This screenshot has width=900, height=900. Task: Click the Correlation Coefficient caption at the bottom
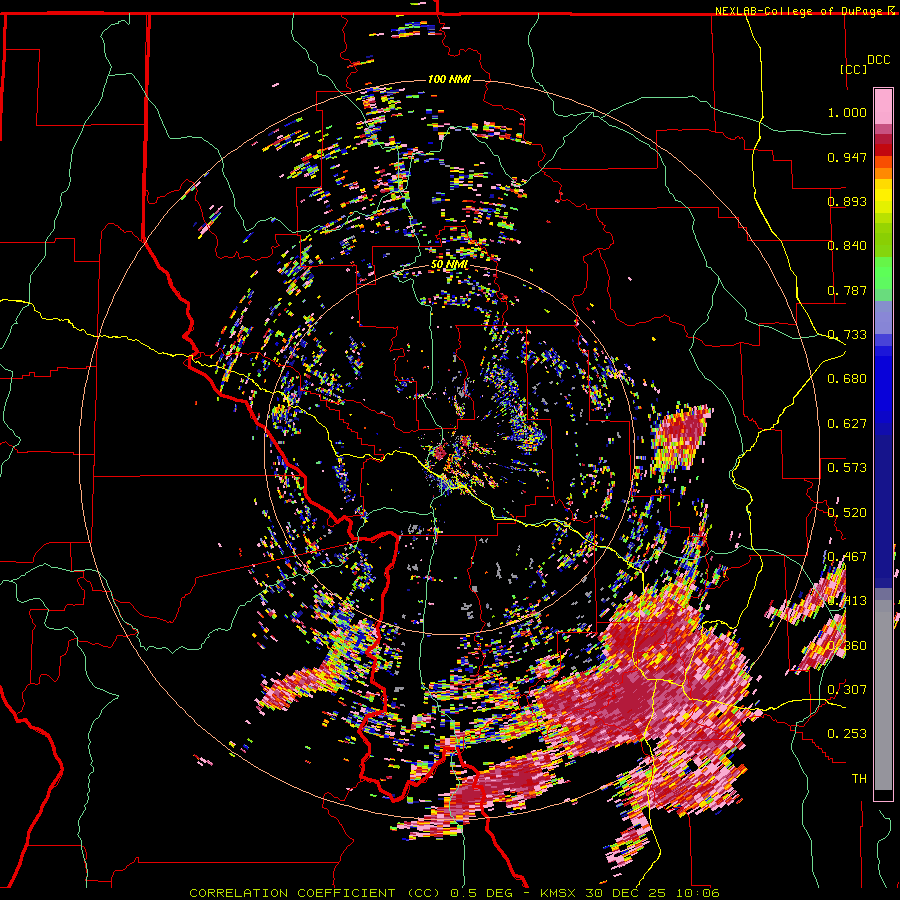tap(454, 893)
